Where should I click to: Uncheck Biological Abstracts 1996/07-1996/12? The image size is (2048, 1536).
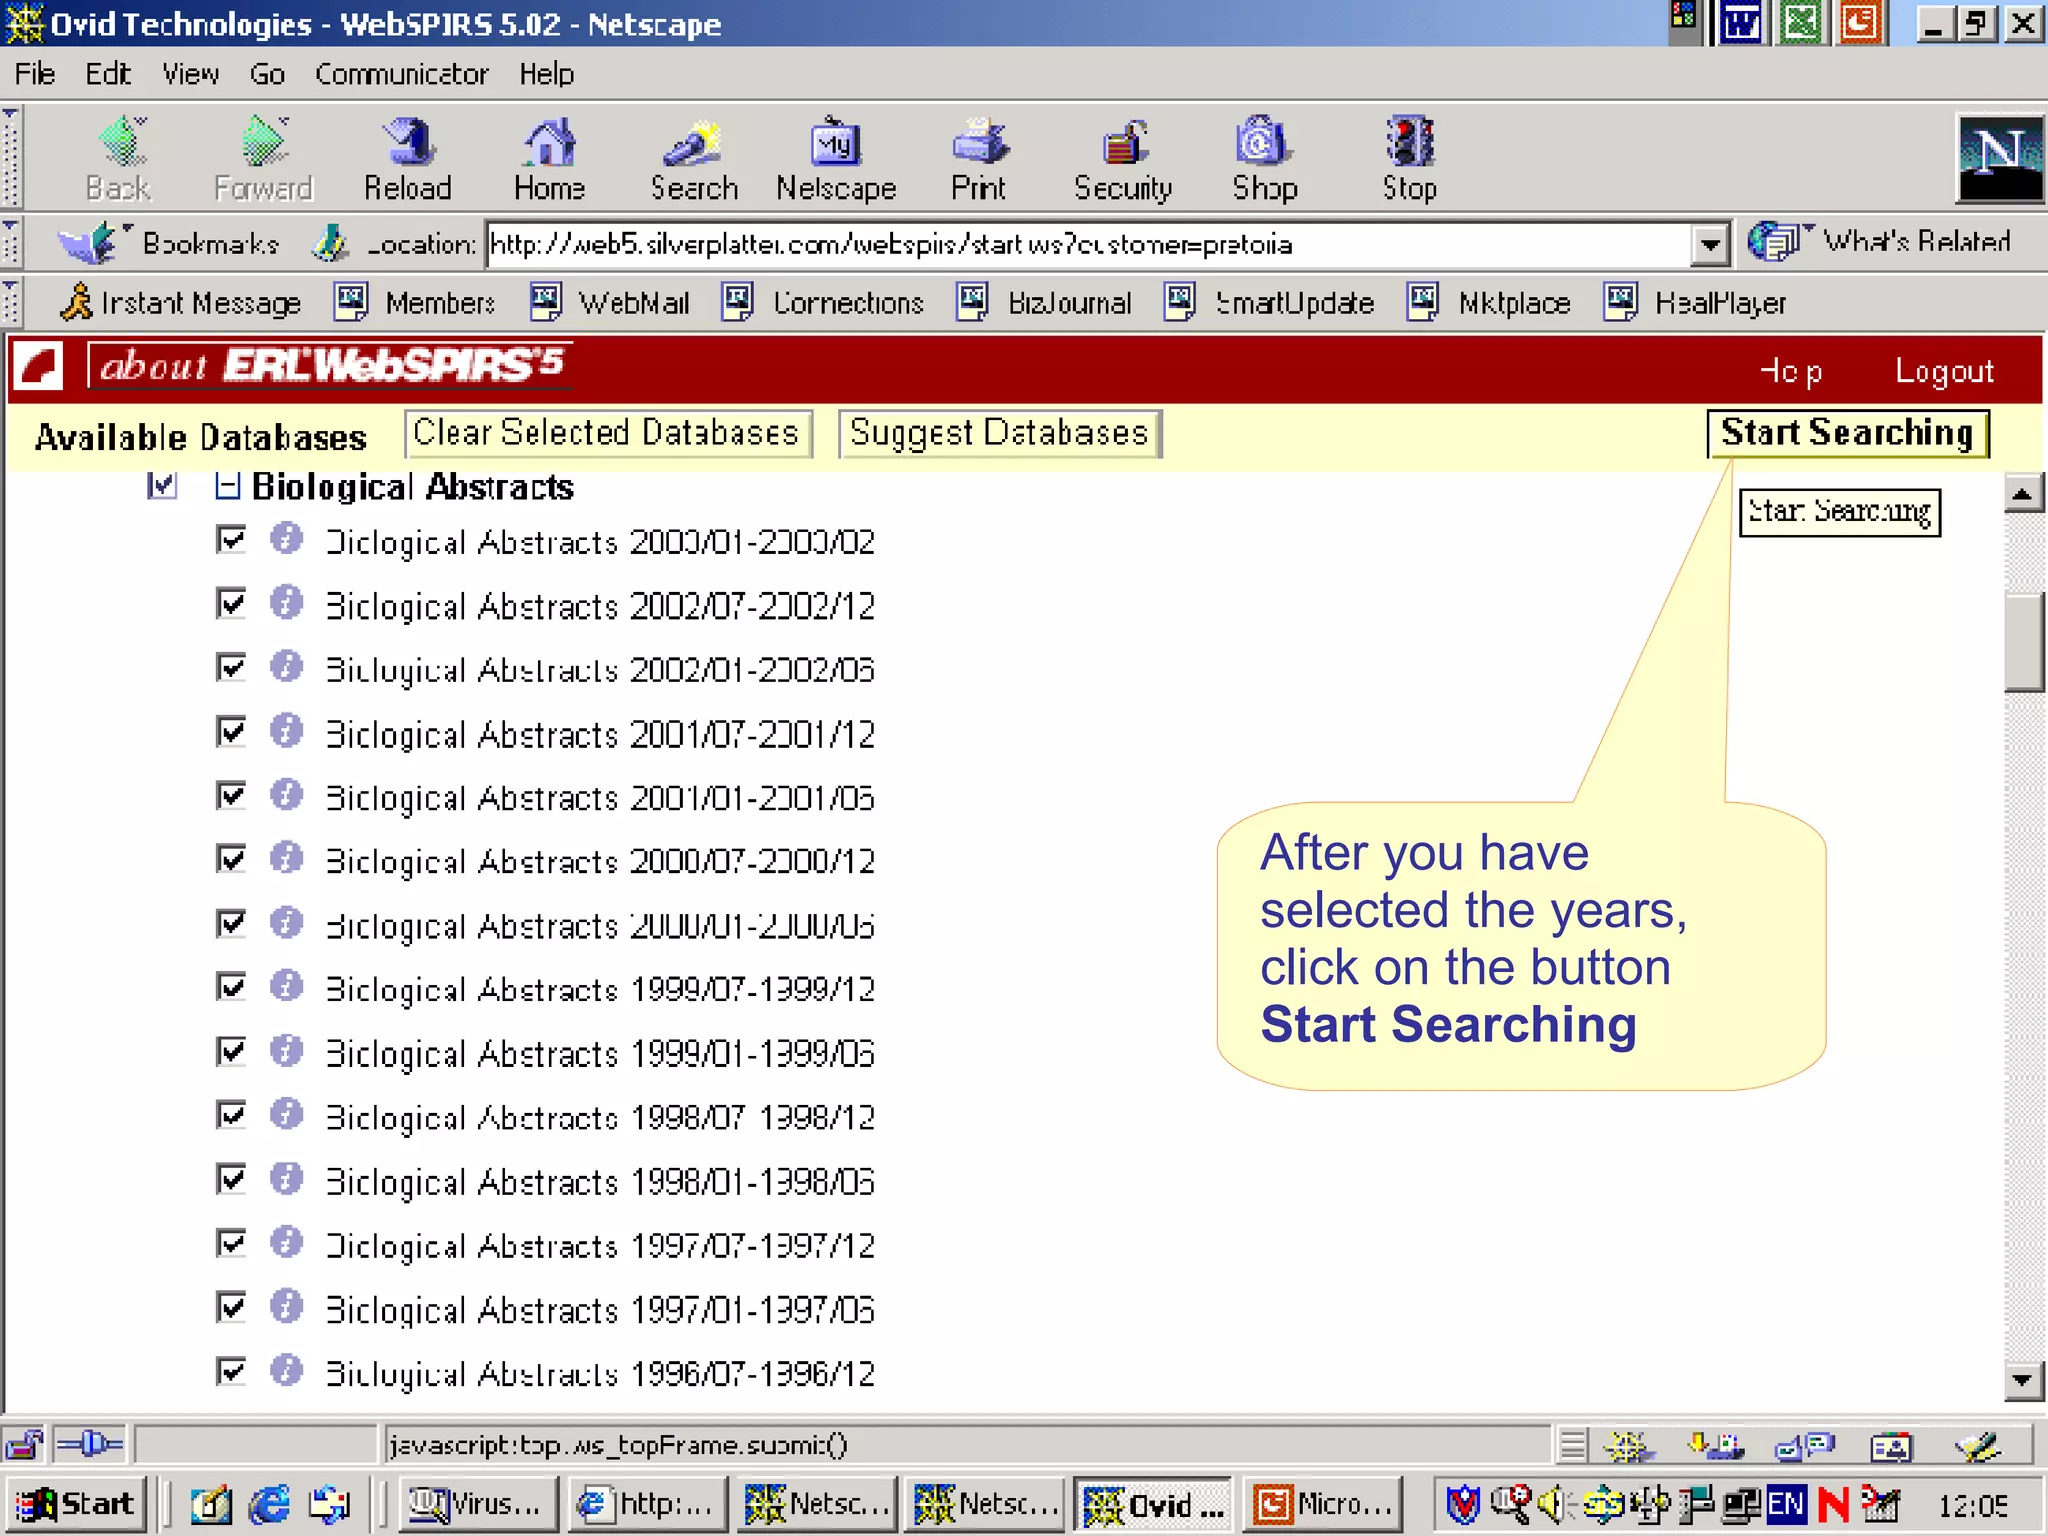coord(231,1372)
